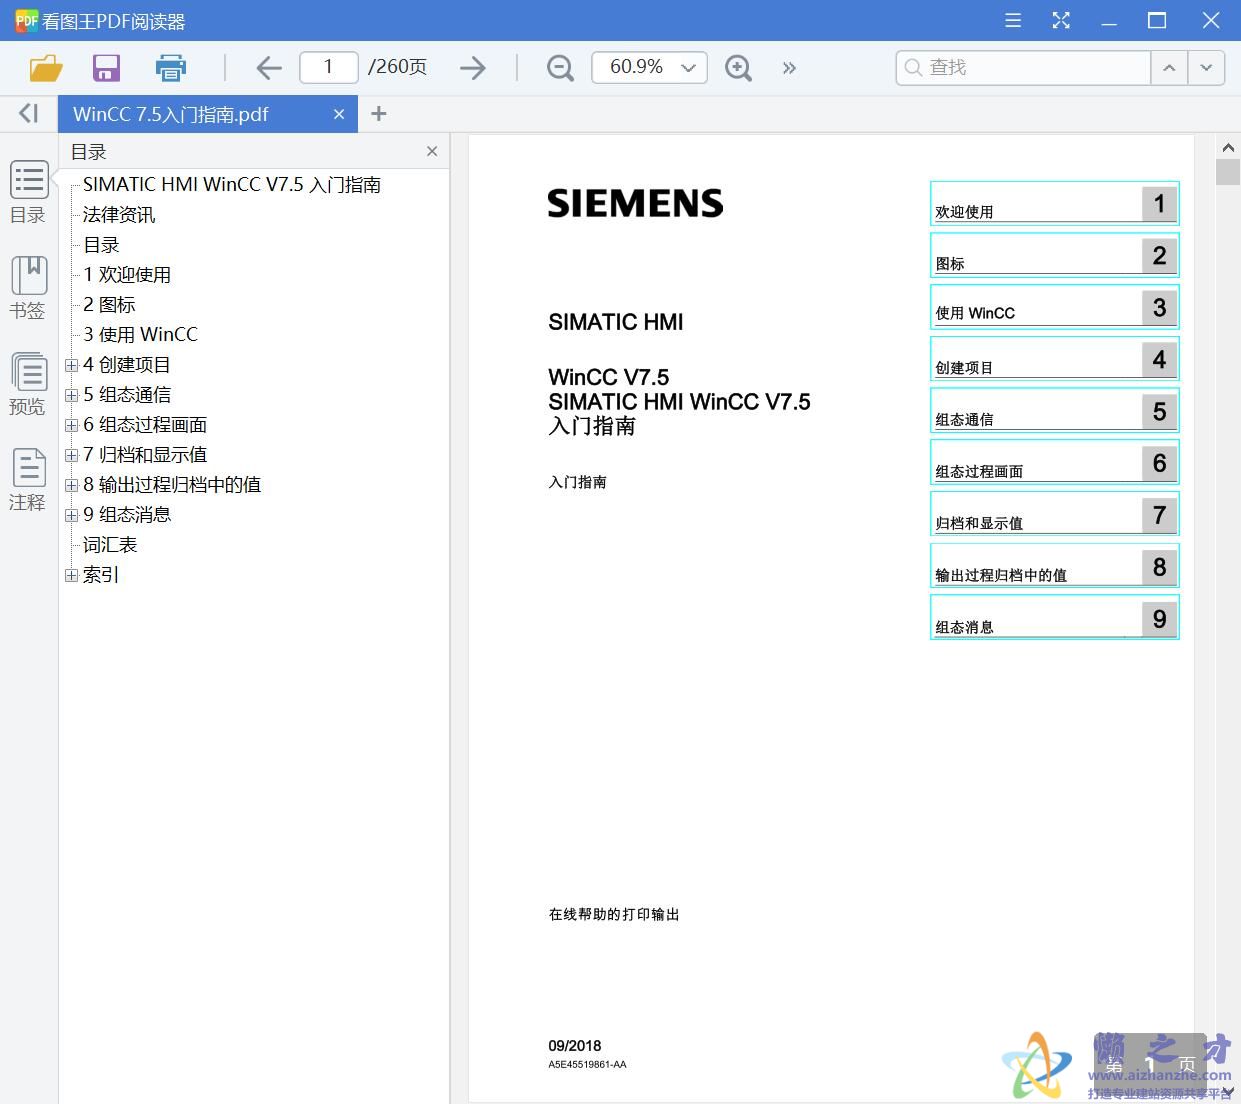Click the SIEMENS logo text on page

point(635,204)
